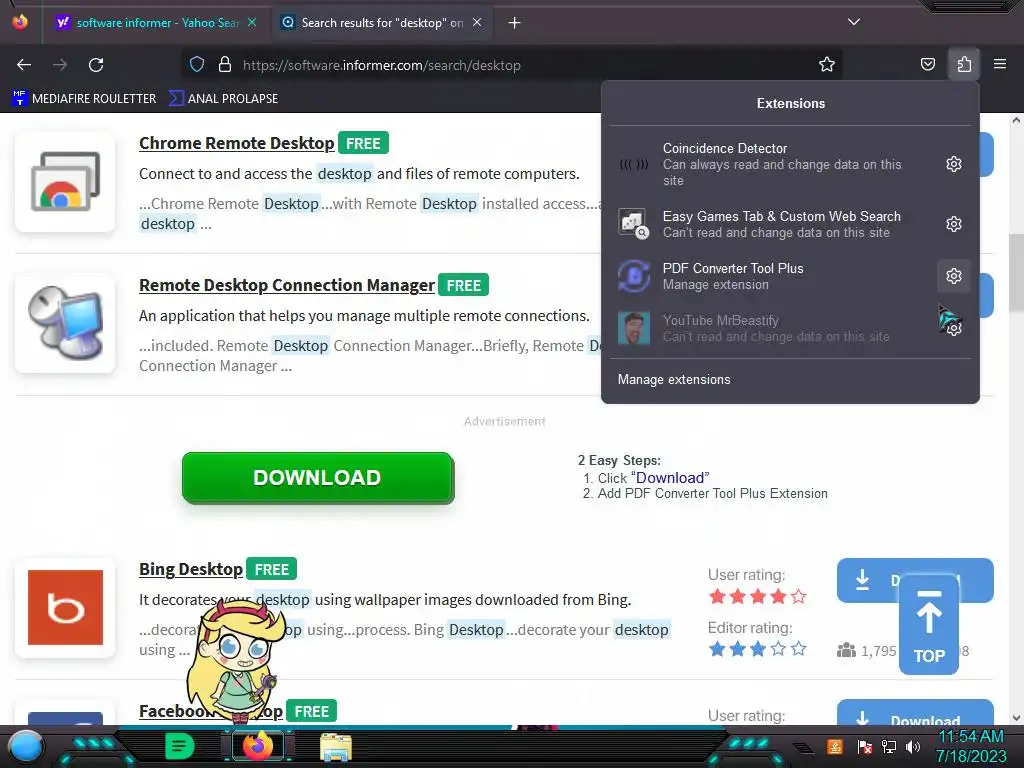Click the Download button for Bing Desktop

(x=869, y=580)
